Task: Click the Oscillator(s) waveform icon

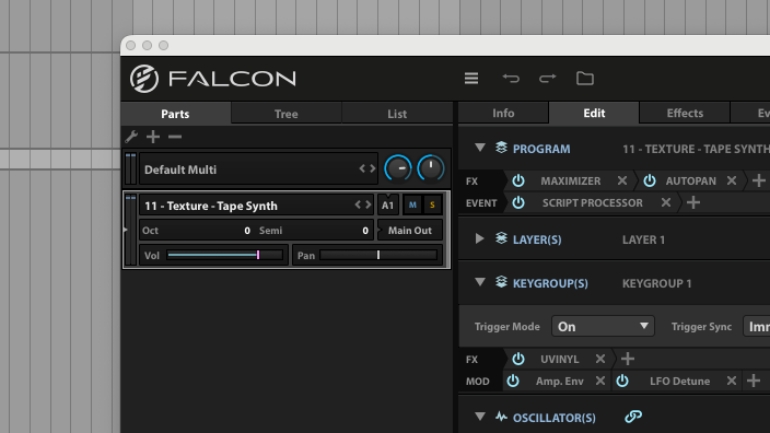Action: [x=501, y=417]
